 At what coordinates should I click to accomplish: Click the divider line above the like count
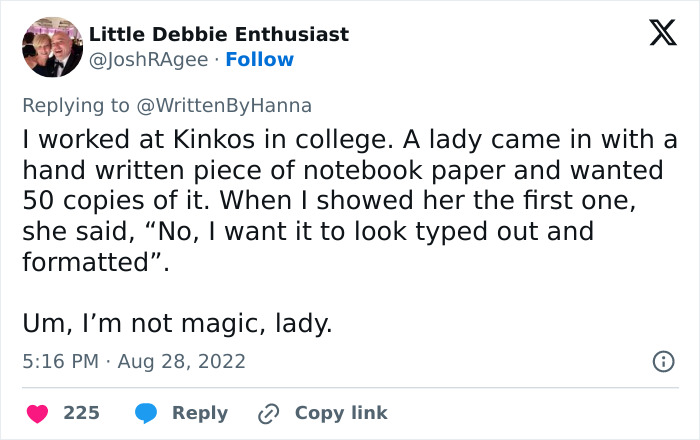coord(350,387)
